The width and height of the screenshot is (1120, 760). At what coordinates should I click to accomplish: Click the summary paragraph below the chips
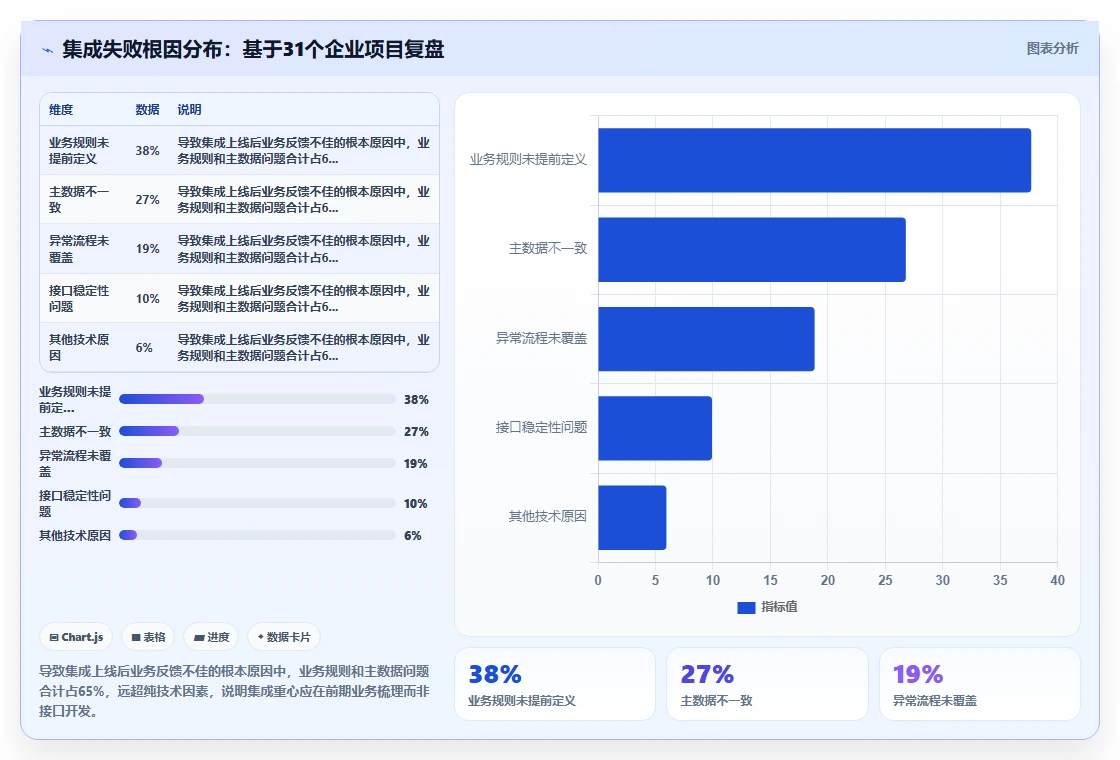point(234,691)
